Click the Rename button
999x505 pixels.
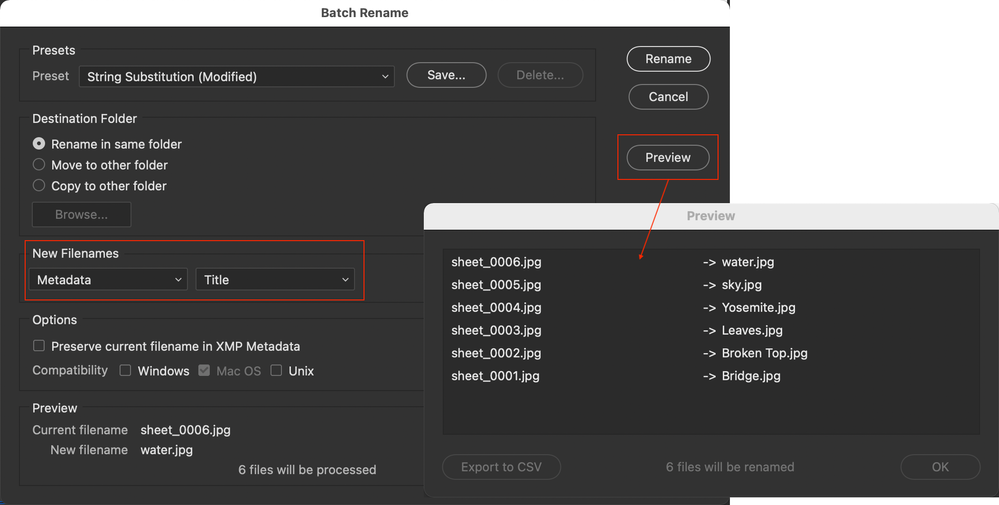point(668,59)
